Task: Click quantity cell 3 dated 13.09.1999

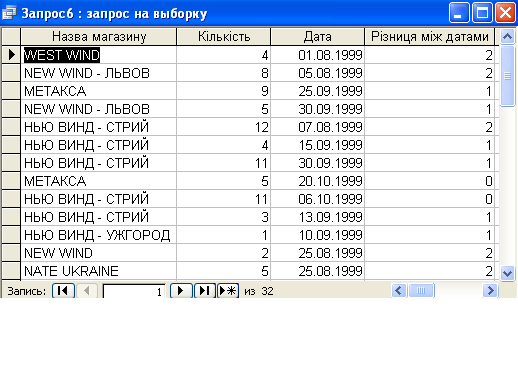Action: click(223, 217)
